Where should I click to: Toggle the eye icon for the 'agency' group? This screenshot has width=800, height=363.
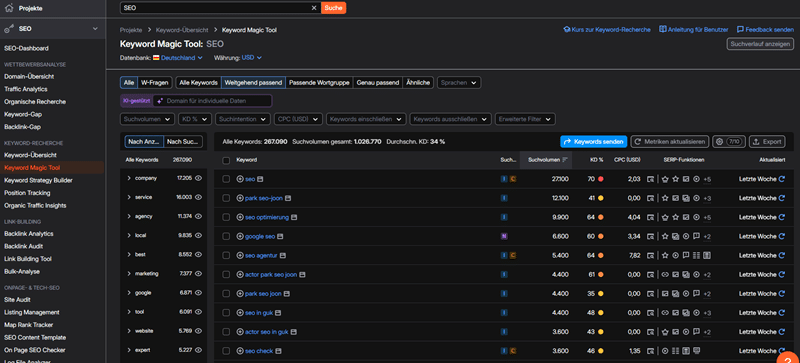[x=198, y=216]
